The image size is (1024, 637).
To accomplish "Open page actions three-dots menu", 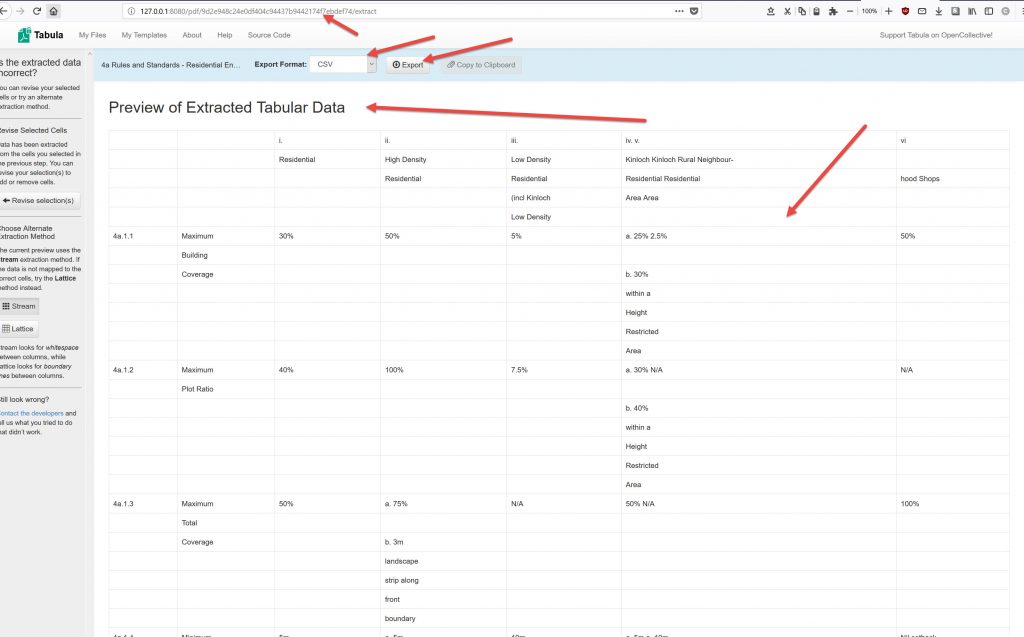I will [x=680, y=11].
